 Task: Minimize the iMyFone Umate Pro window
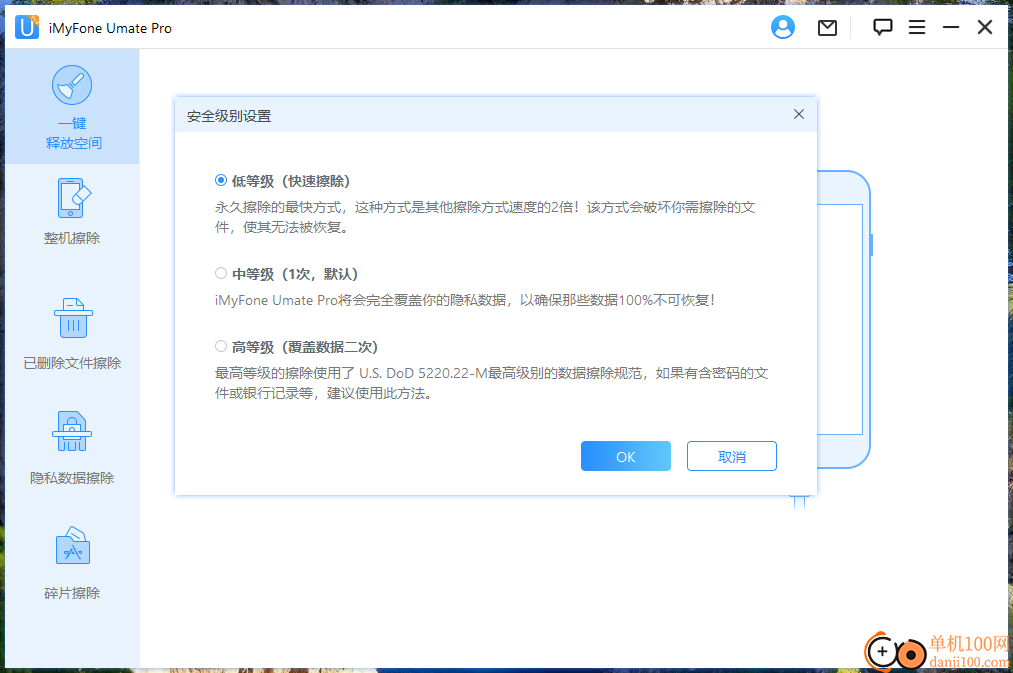tap(950, 27)
